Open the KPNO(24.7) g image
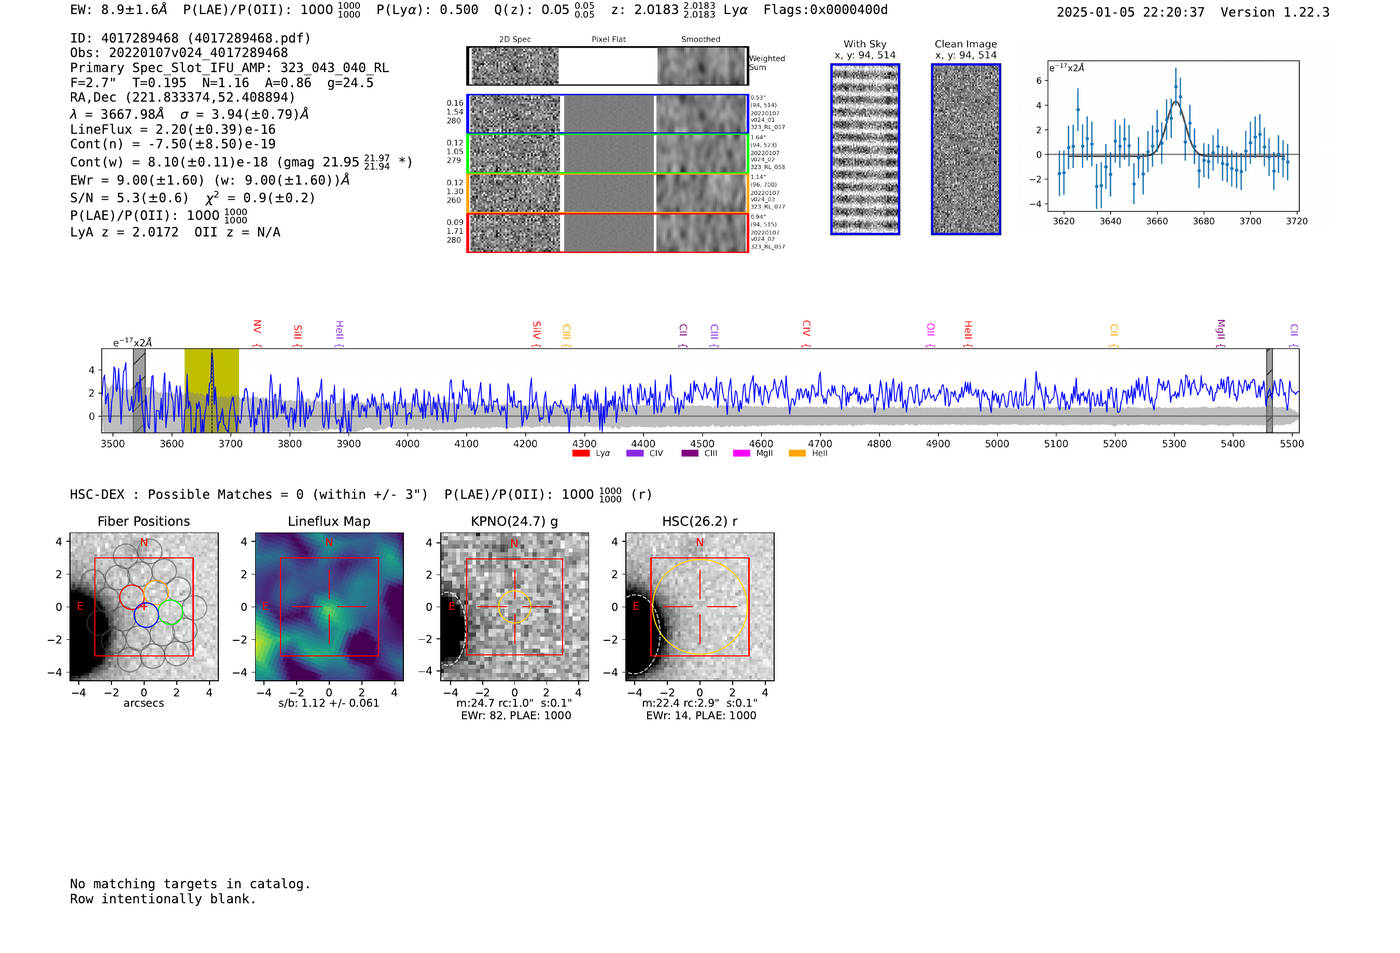The height and width of the screenshot is (953, 1400). pyautogui.click(x=514, y=607)
